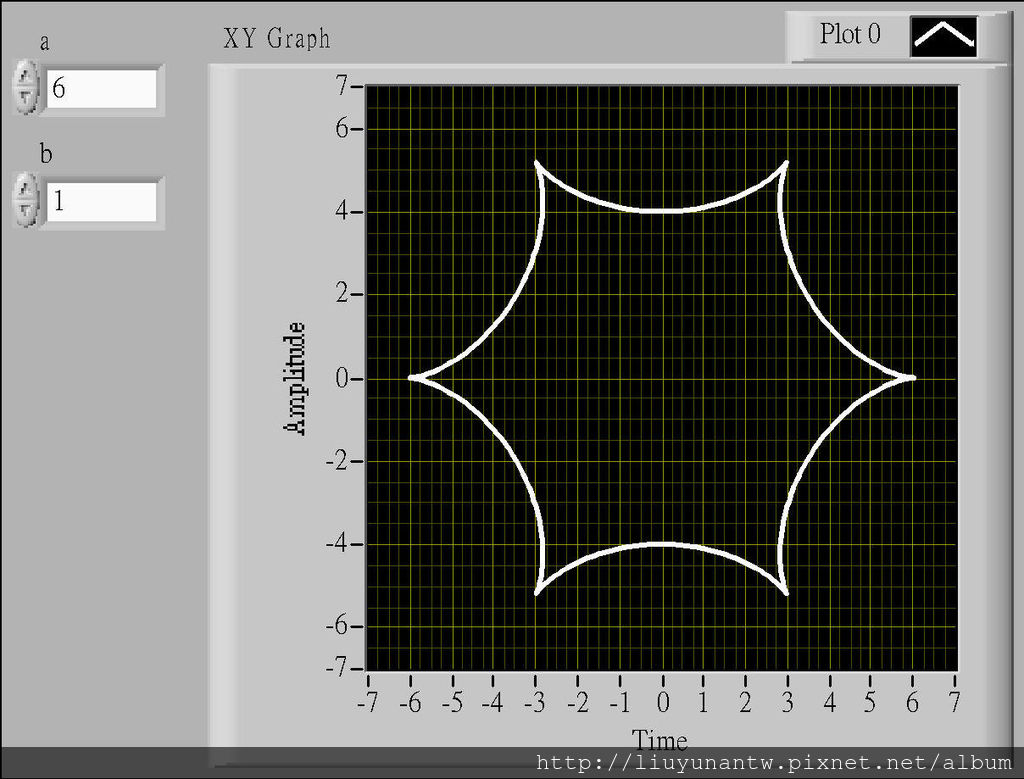Click the left cusp of the curve at x=-6
The height and width of the screenshot is (779, 1024).
pyautogui.click(x=412, y=377)
